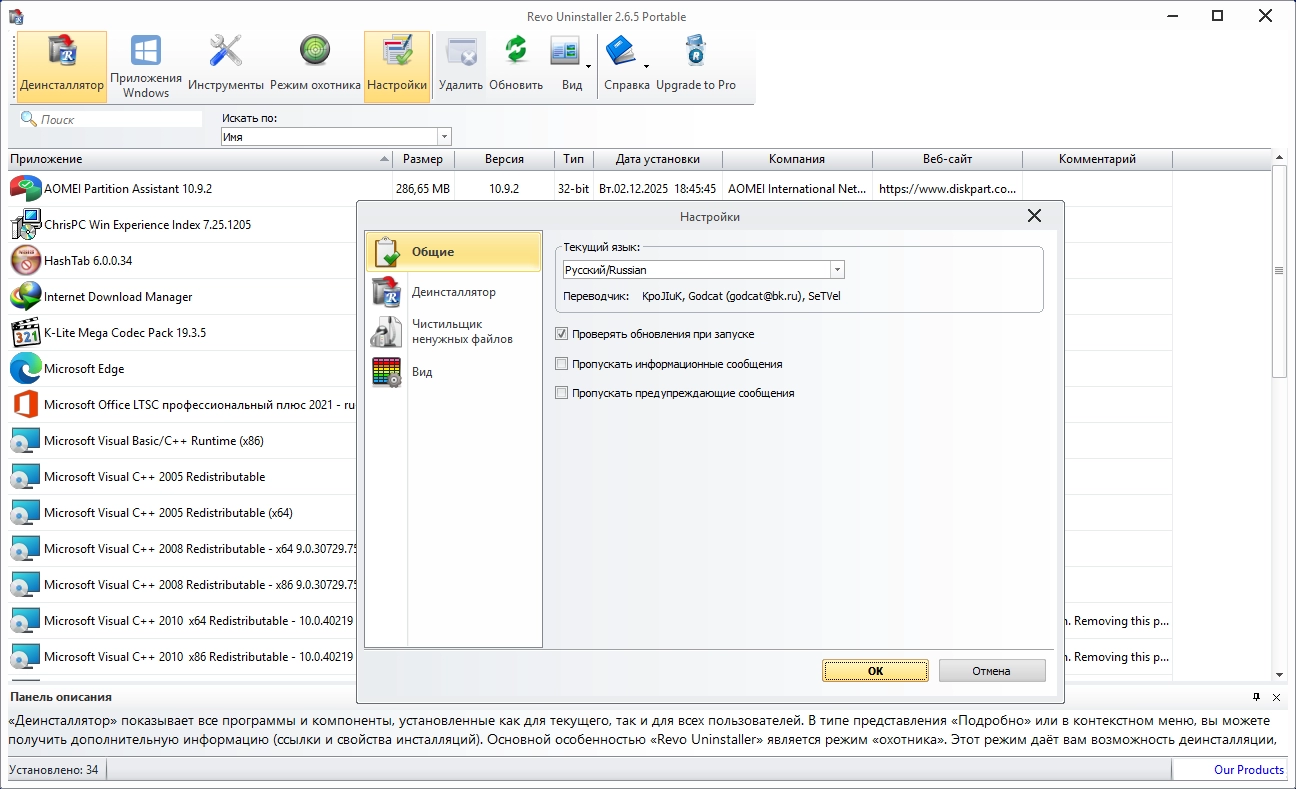
Task: Select the Microsoft Office LTSC icon
Action: pyautogui.click(x=25, y=404)
